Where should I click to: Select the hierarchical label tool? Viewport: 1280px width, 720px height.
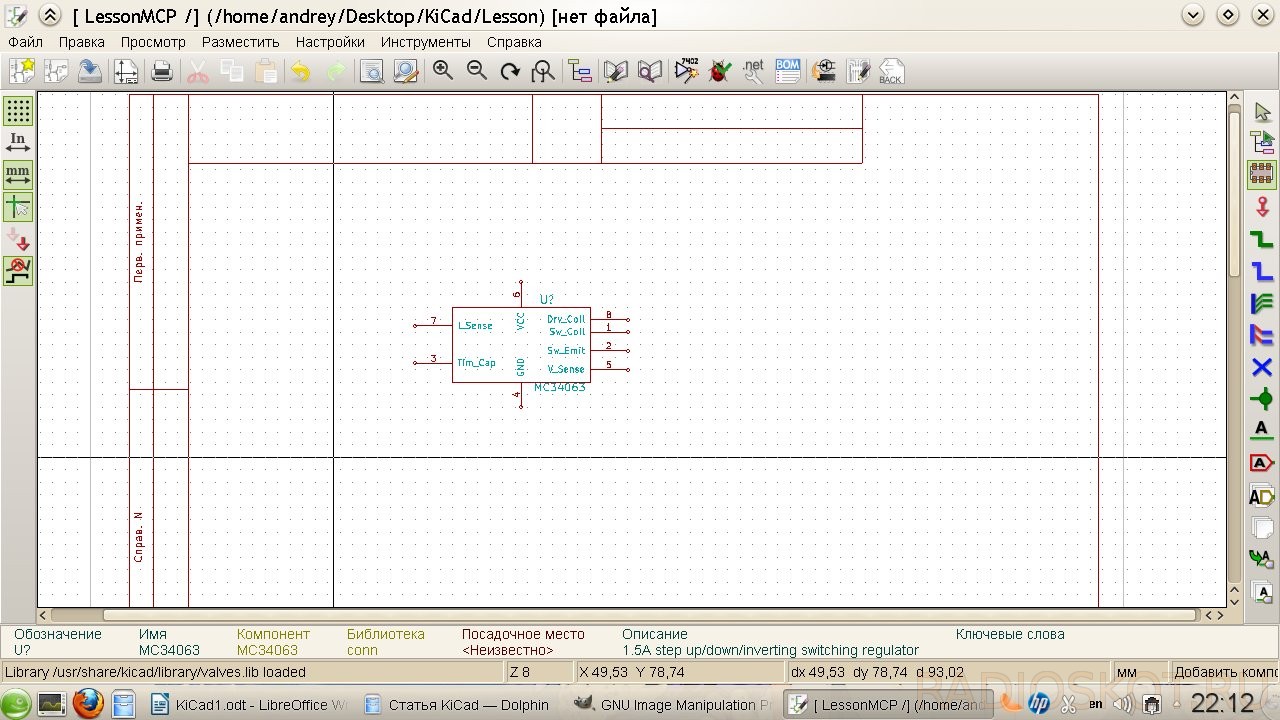click(1262, 496)
